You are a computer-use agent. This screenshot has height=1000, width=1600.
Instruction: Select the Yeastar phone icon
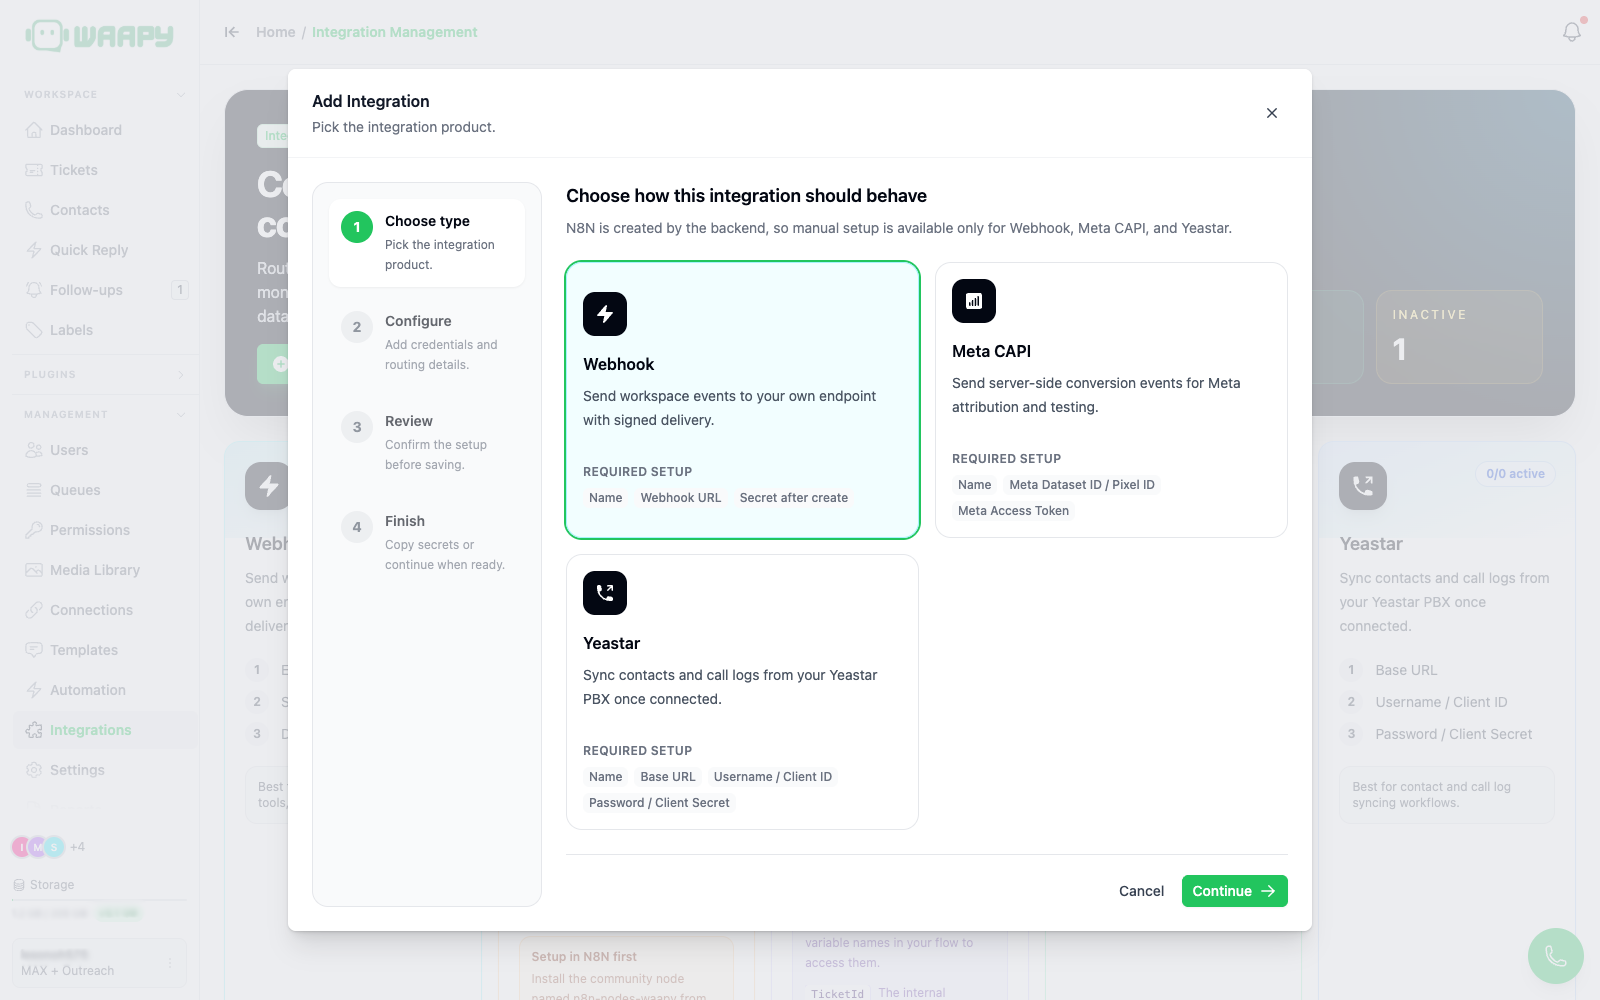point(605,593)
